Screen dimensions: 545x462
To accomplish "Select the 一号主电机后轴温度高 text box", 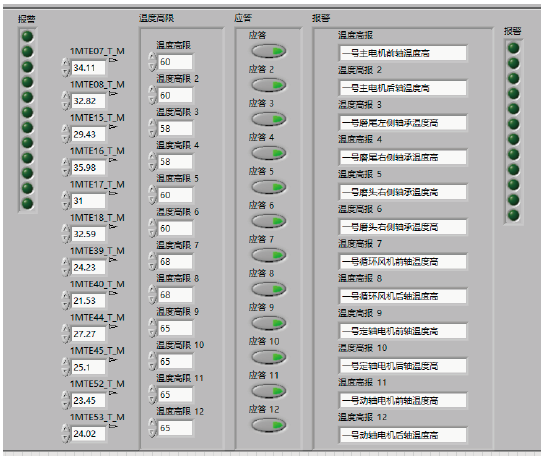I will (403, 88).
